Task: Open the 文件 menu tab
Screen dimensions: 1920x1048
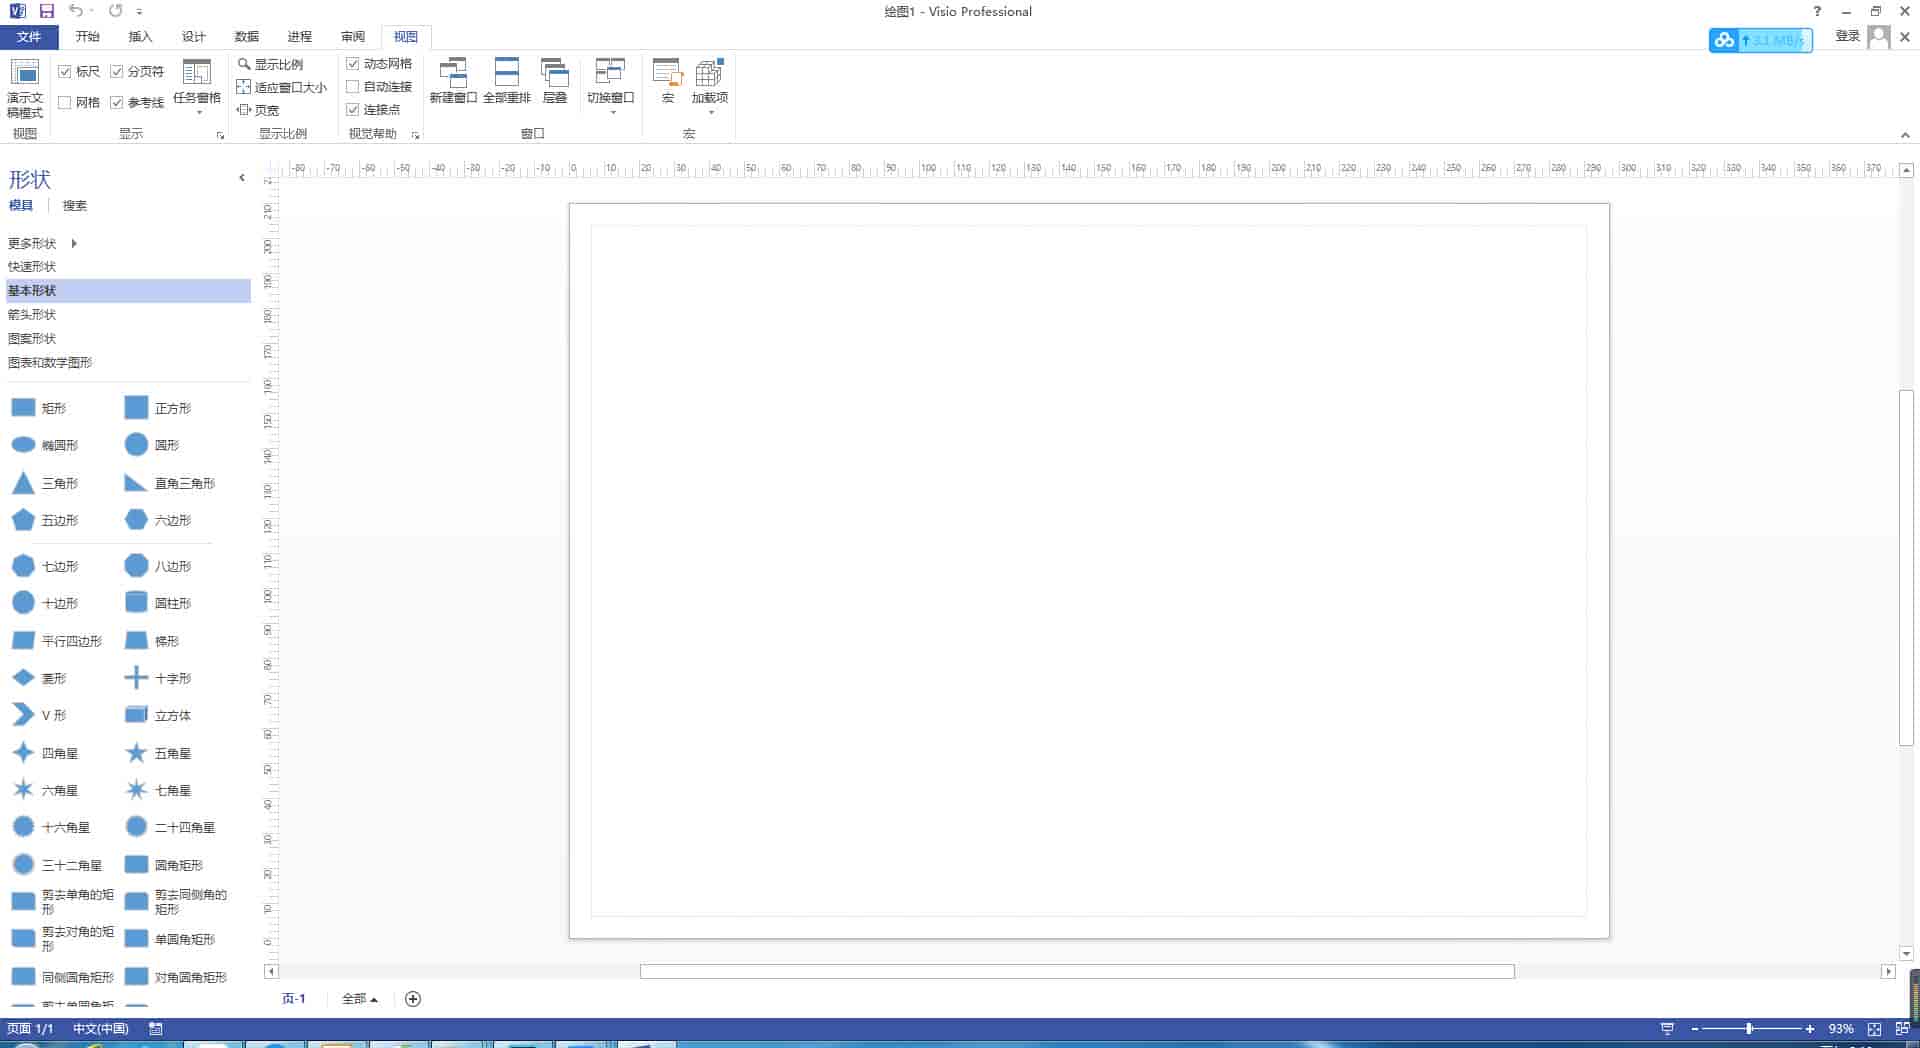Action: click(29, 37)
